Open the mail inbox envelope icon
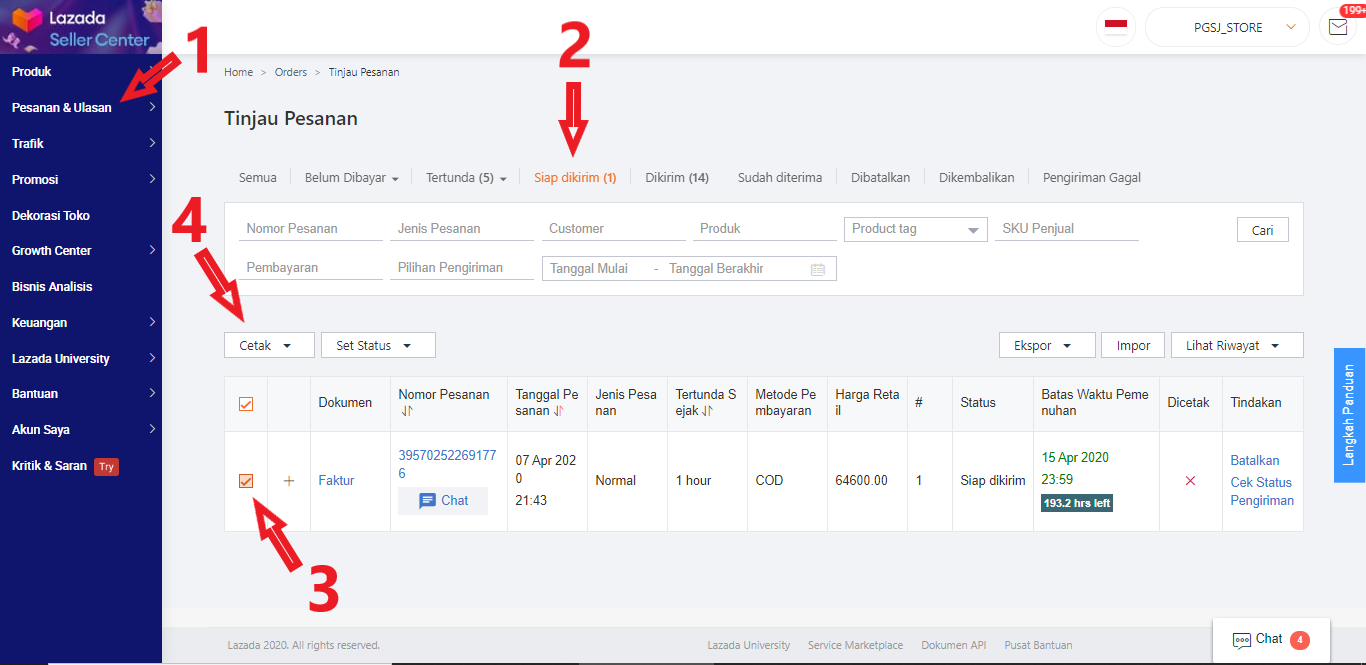1366x665 pixels. coord(1338,27)
